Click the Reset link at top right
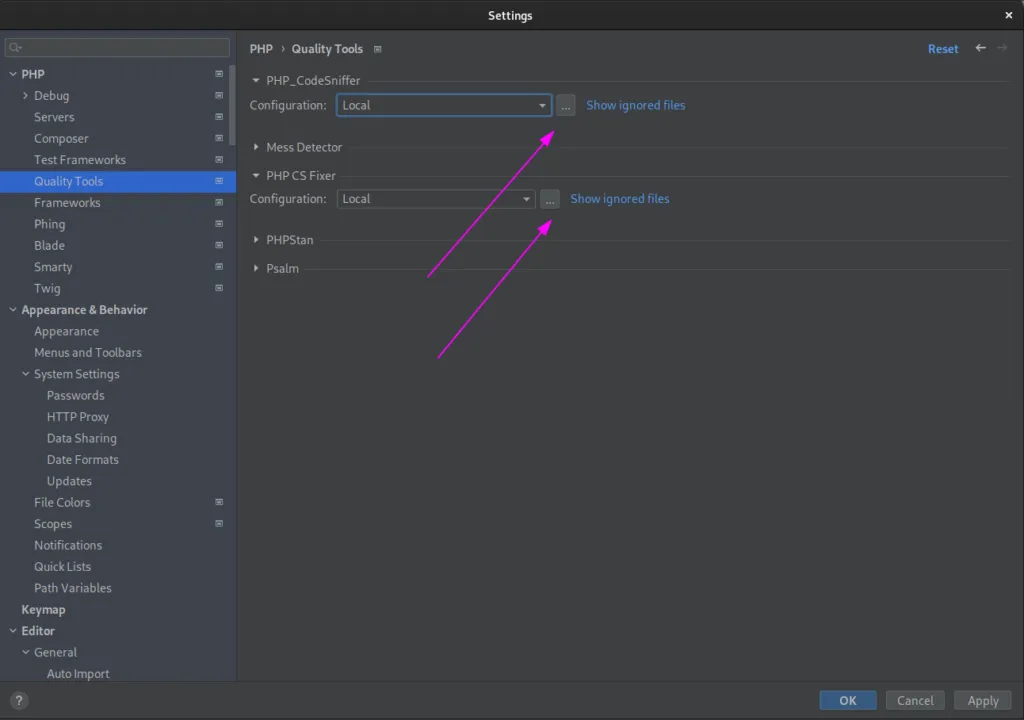This screenshot has height=720, width=1024. point(943,48)
